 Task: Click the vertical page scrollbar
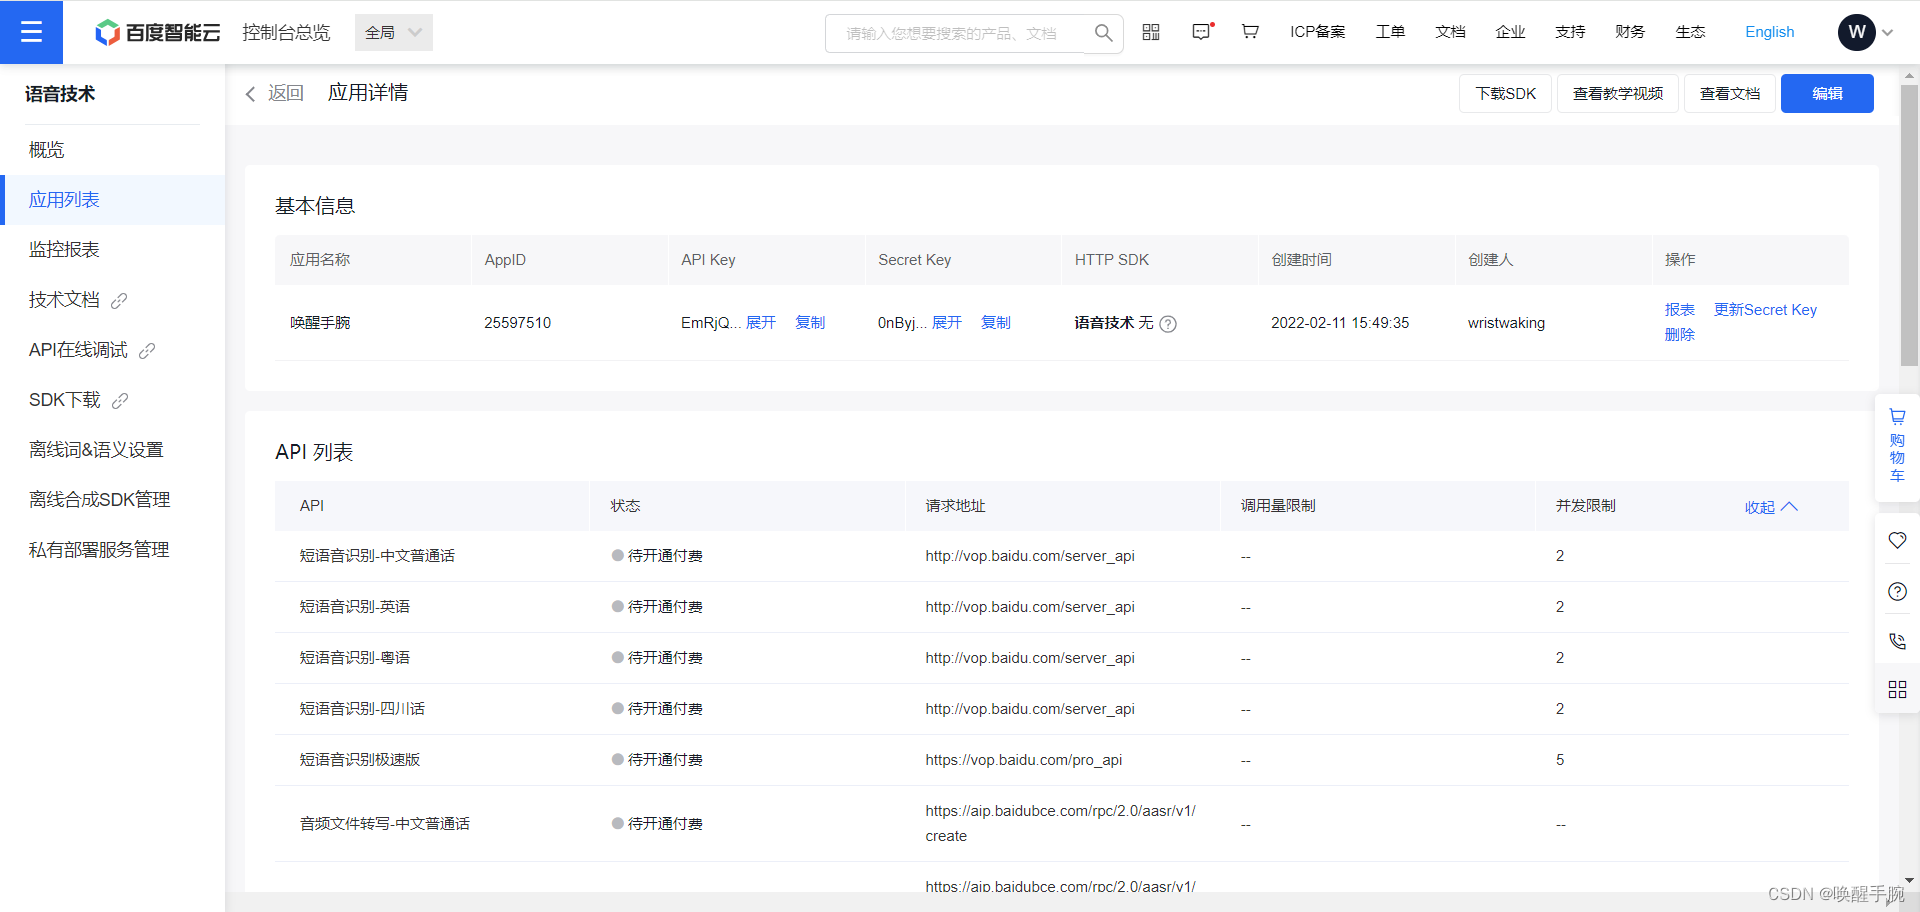tap(1909, 226)
